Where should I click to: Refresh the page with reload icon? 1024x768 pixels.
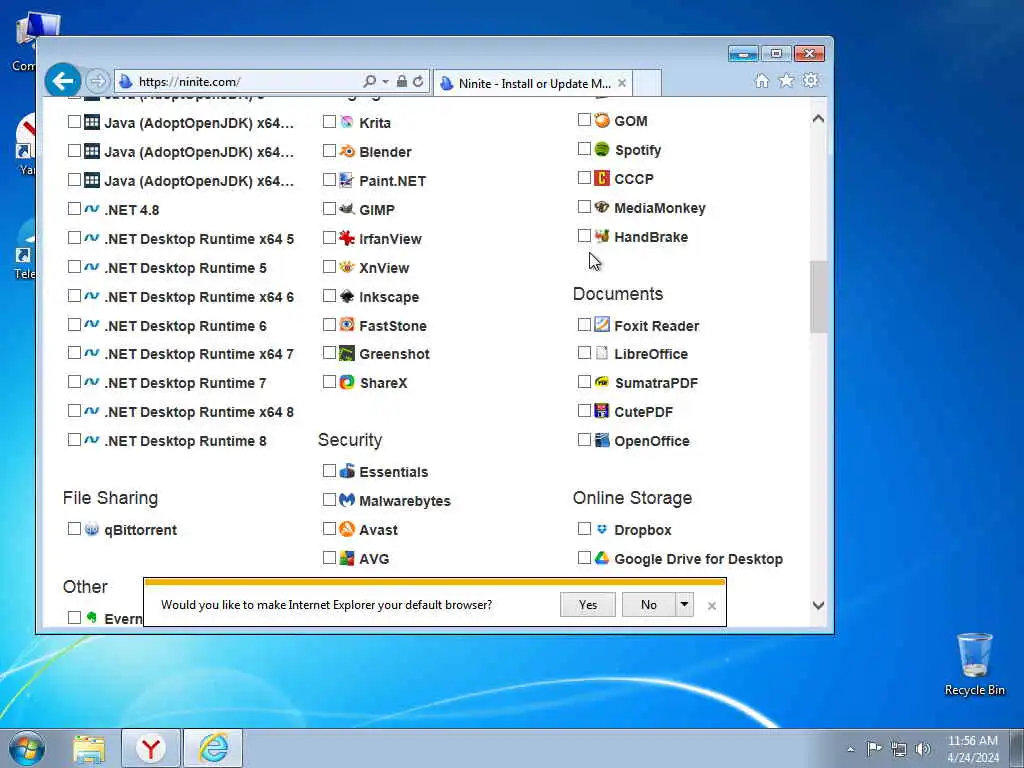418,82
